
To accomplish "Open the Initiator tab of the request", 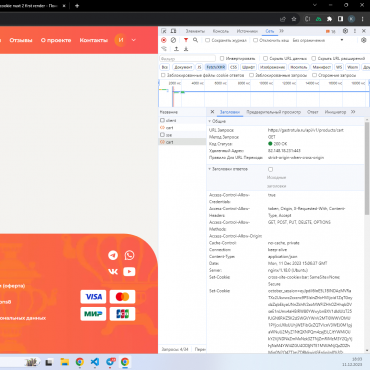I will pos(335,112).
